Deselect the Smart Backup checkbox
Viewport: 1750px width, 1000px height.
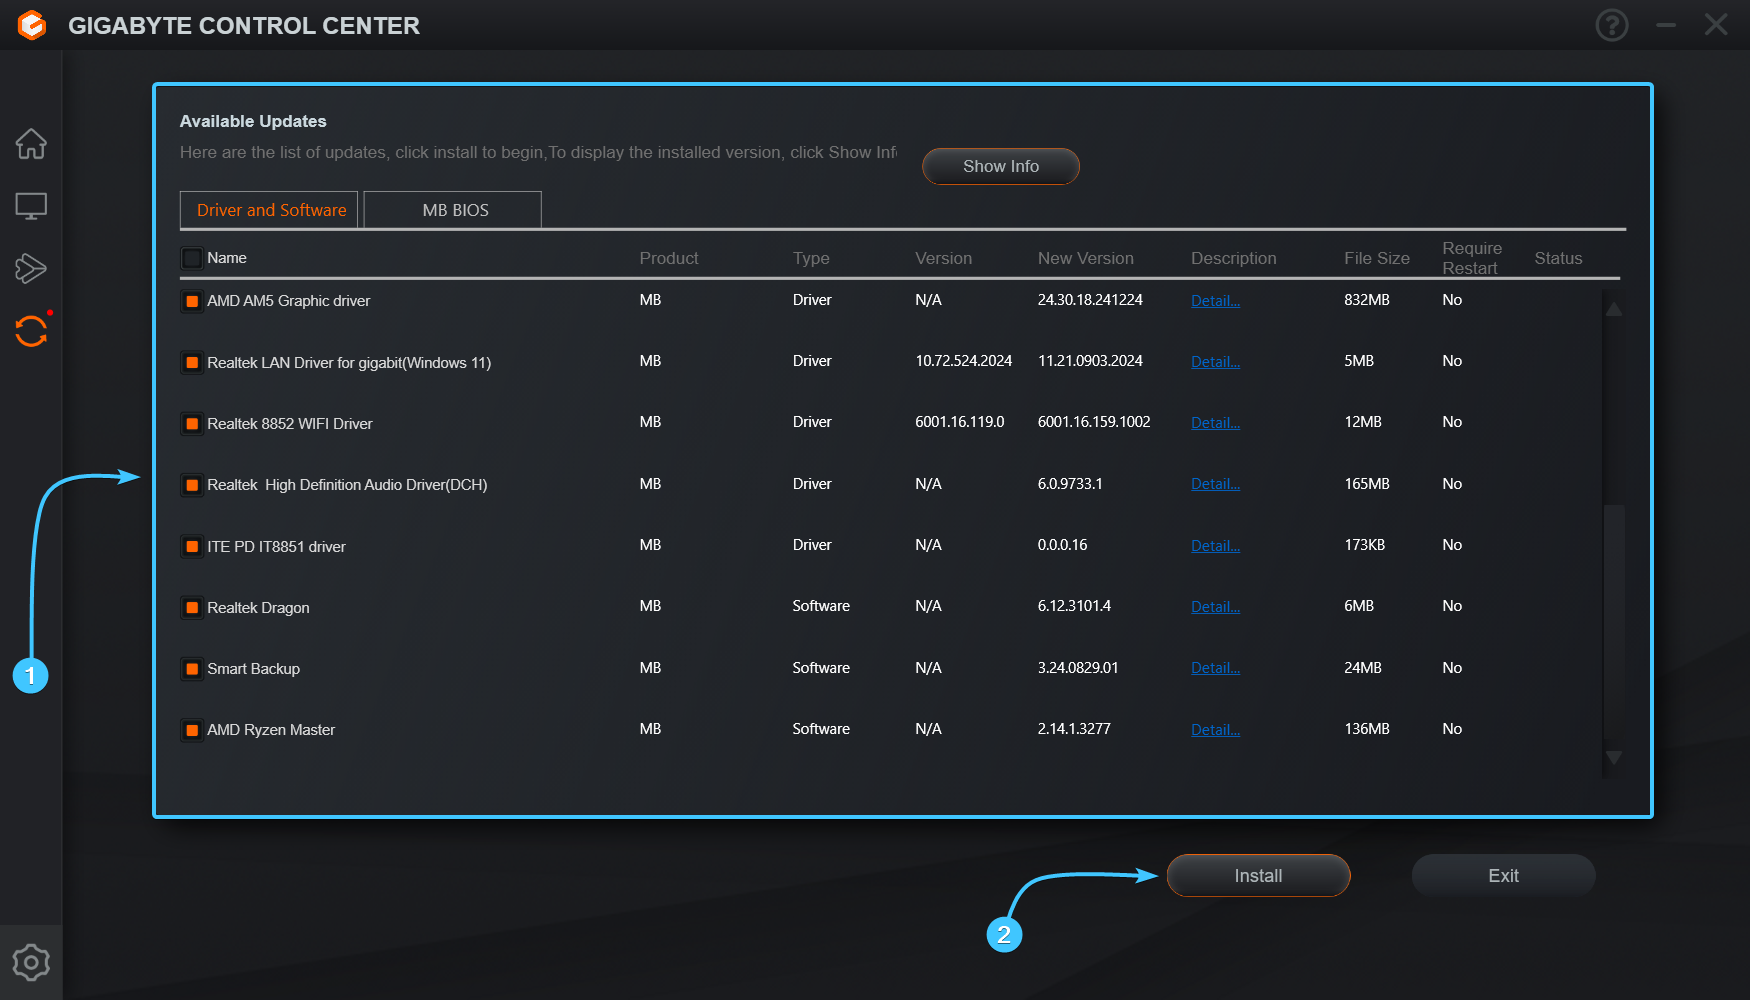[192, 668]
